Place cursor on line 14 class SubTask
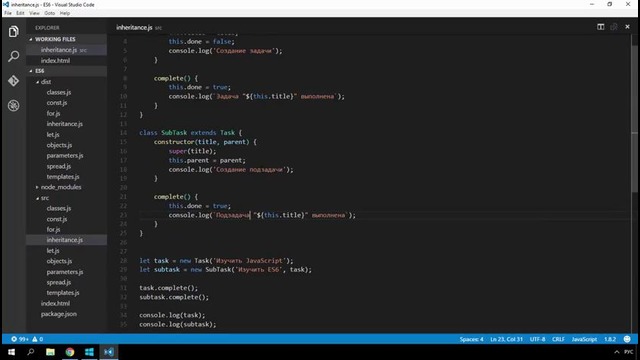 190,133
